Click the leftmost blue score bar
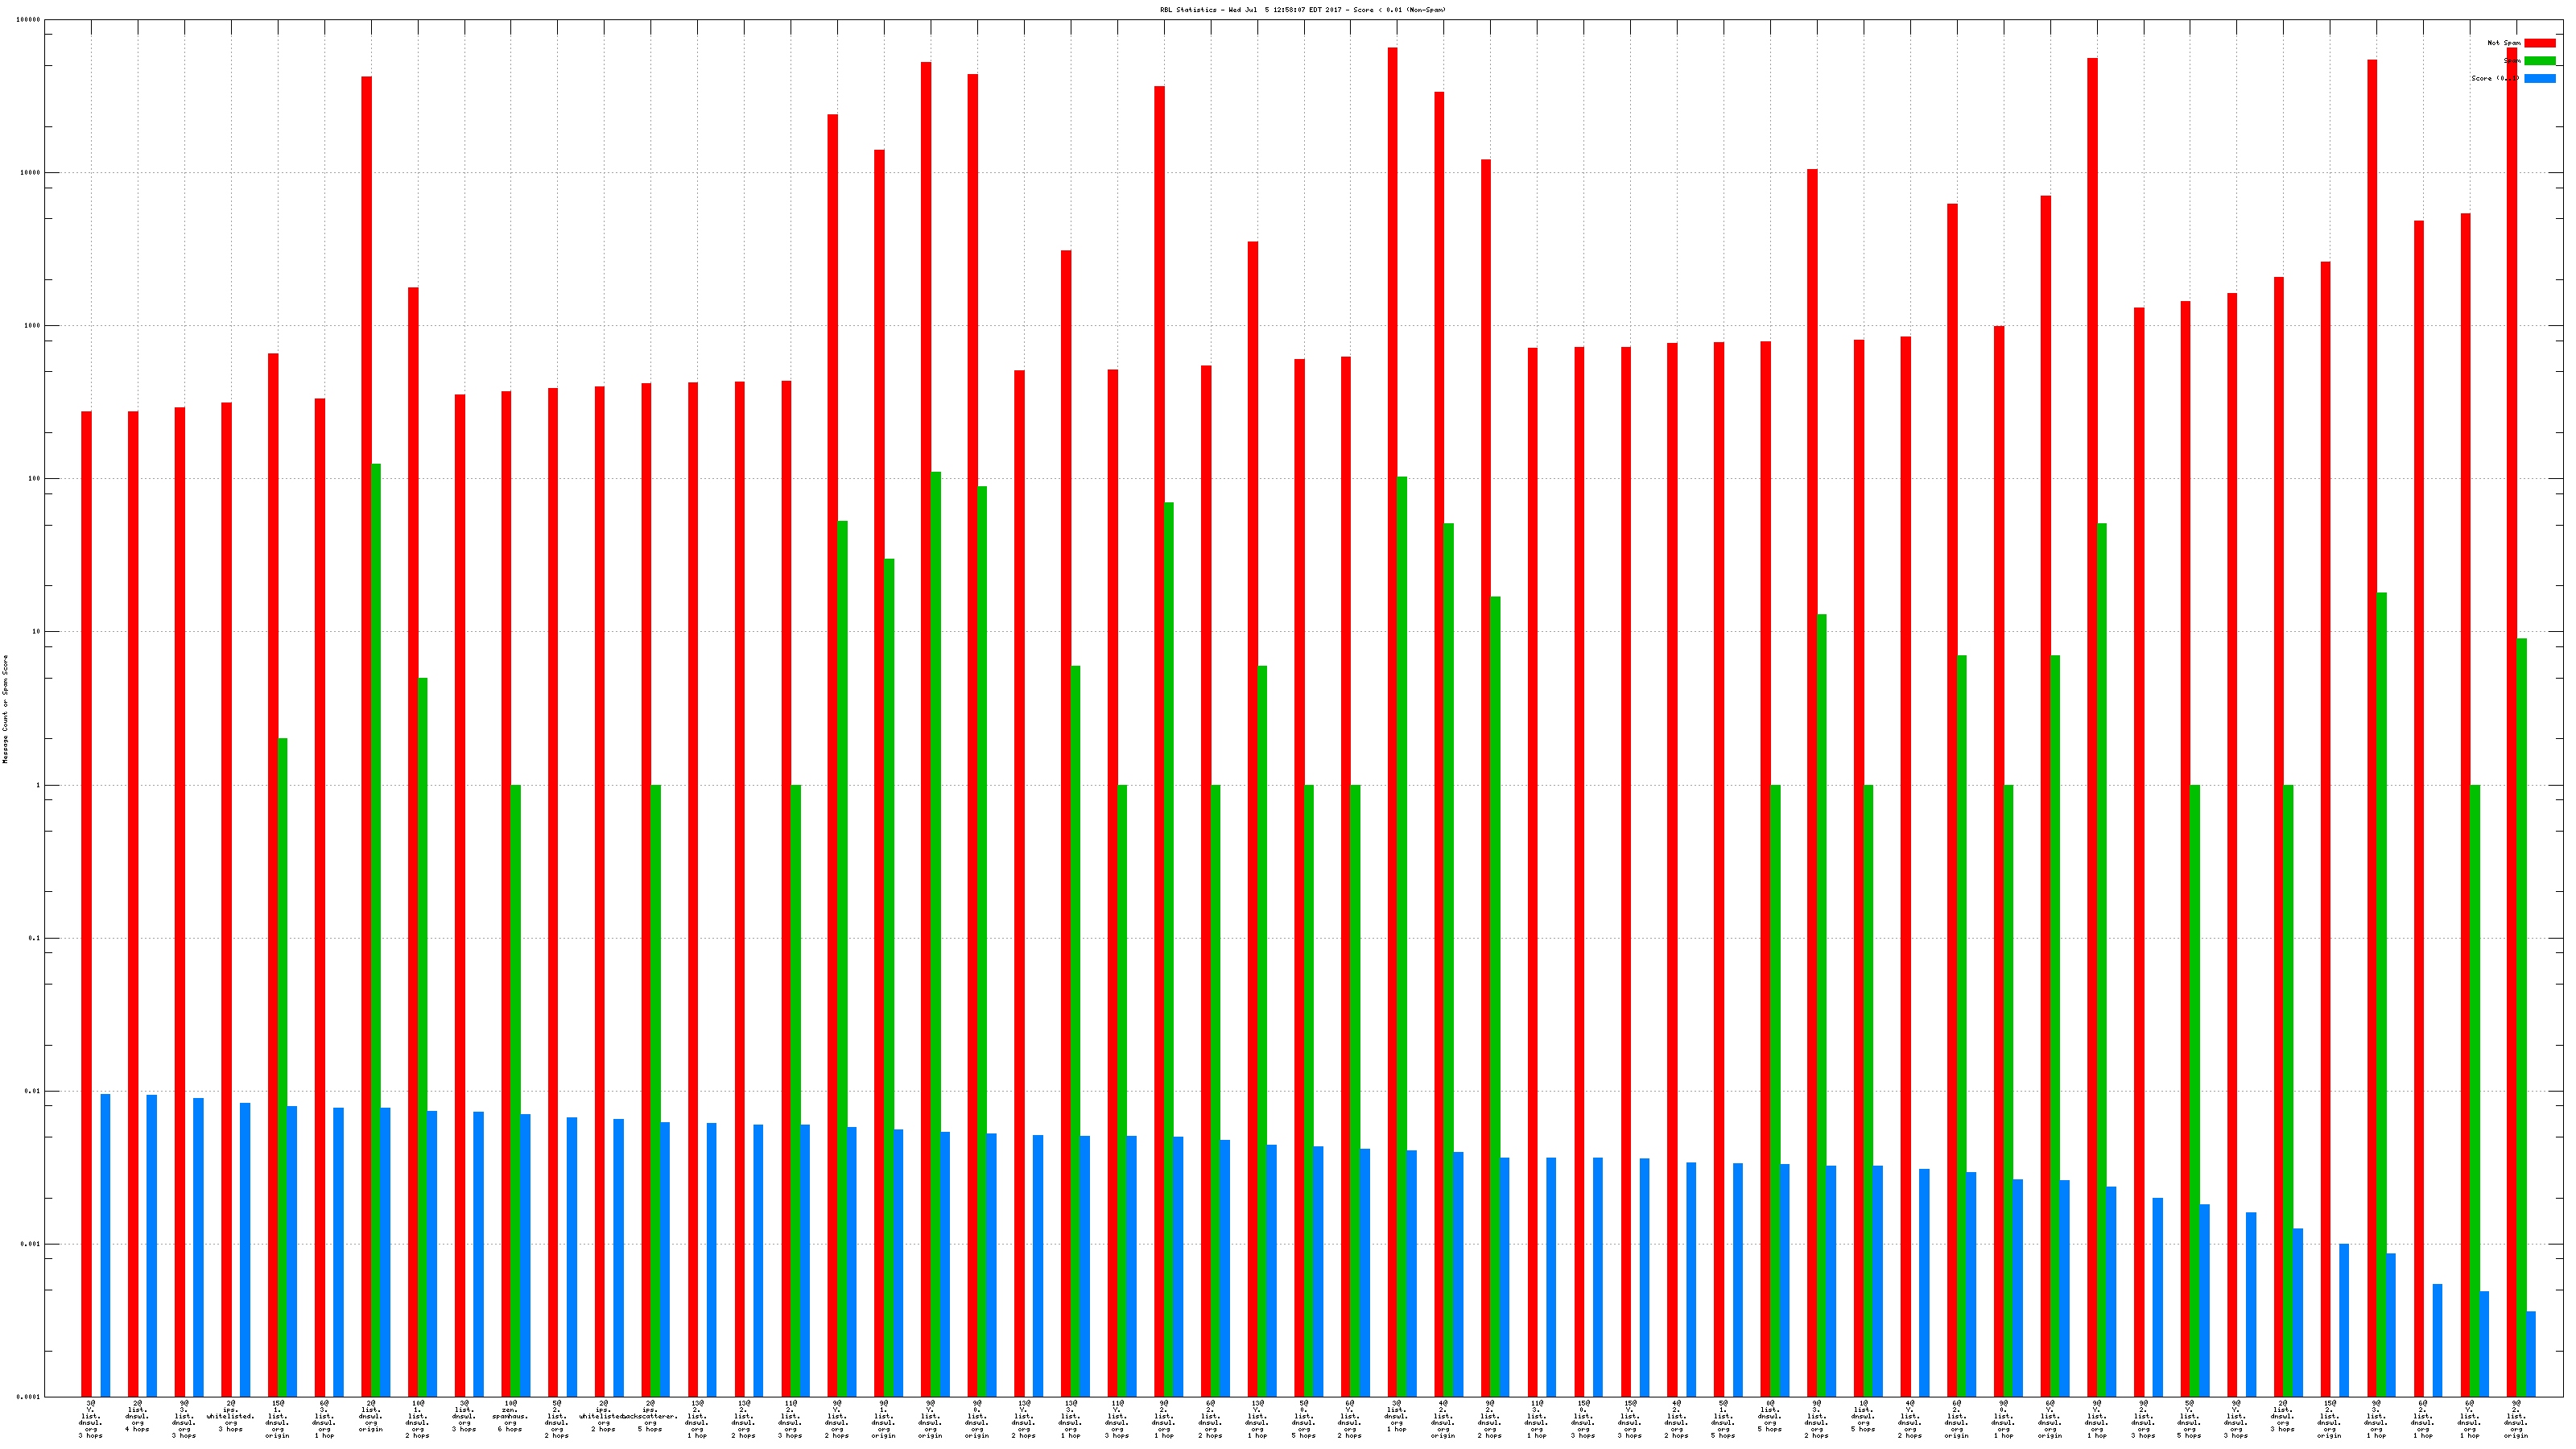2576x1449 pixels. pyautogui.click(x=106, y=1245)
